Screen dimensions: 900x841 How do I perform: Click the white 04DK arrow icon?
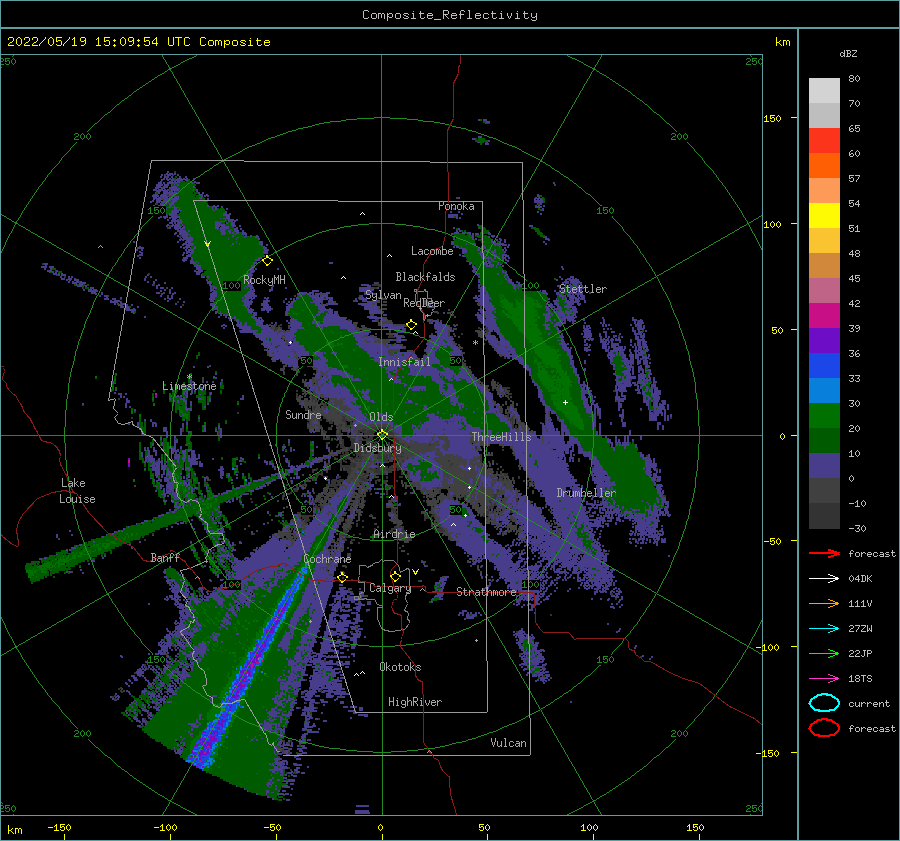(824, 578)
